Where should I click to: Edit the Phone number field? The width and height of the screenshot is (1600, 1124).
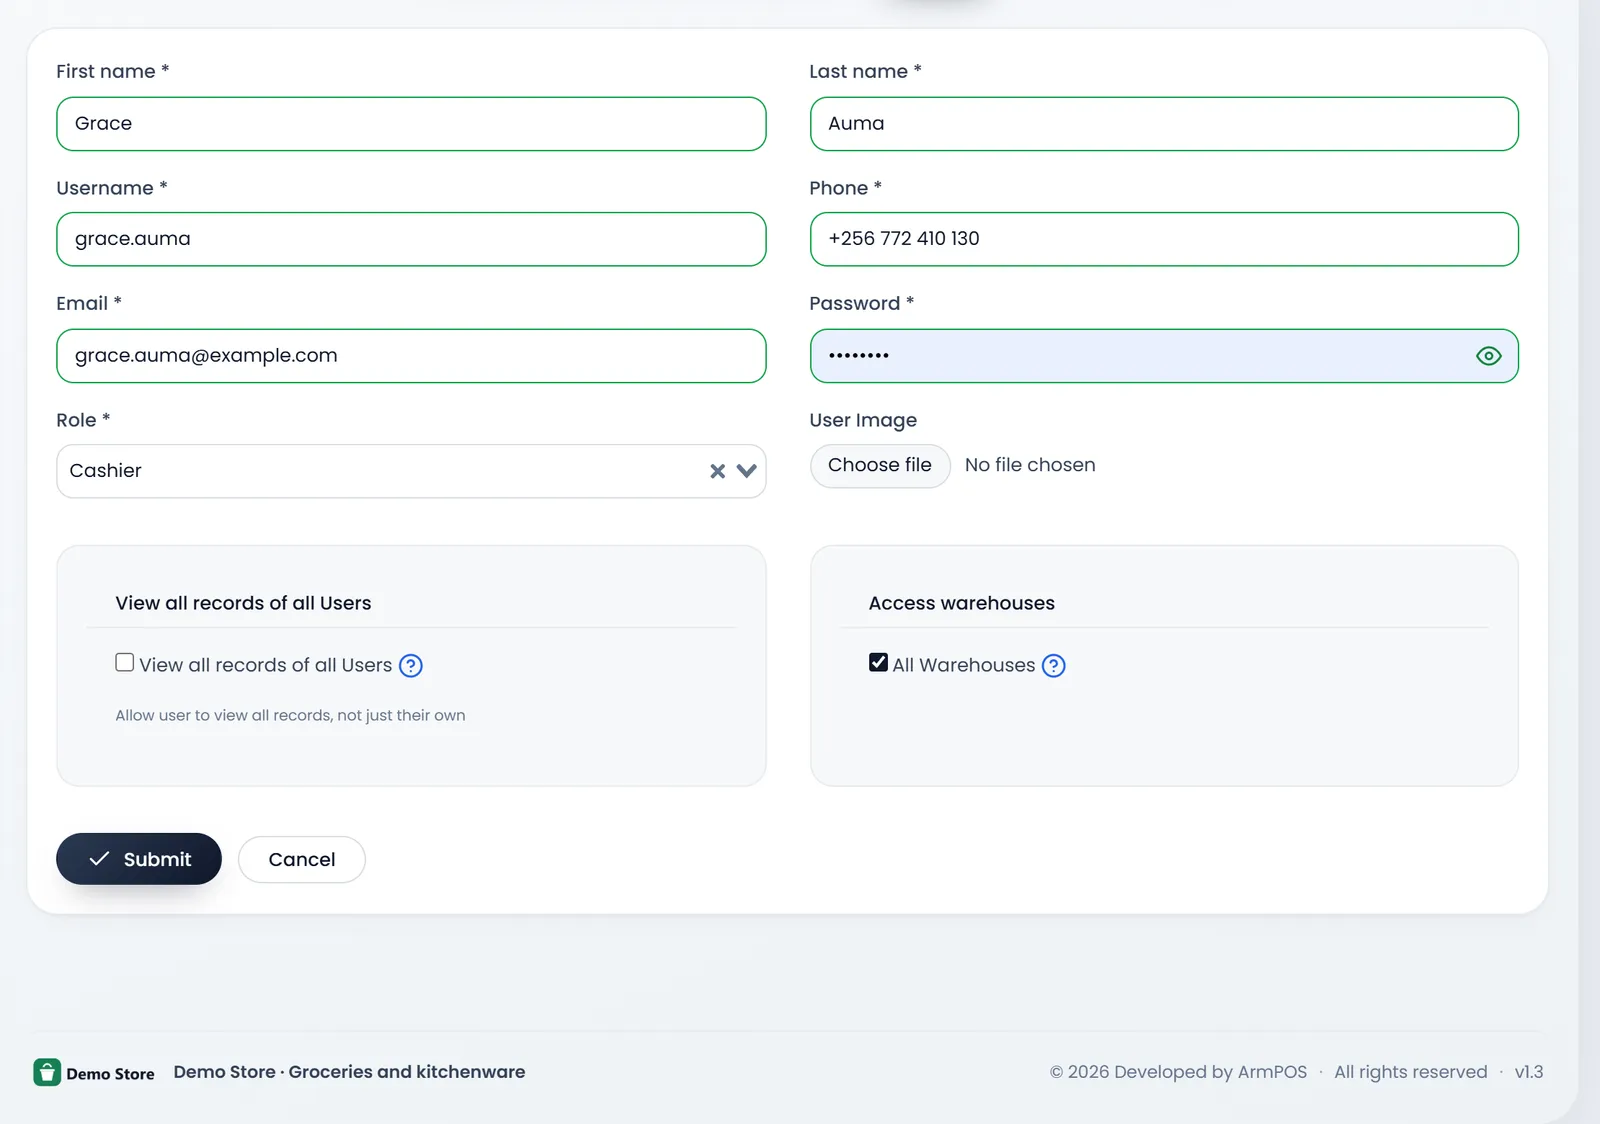click(x=1164, y=239)
